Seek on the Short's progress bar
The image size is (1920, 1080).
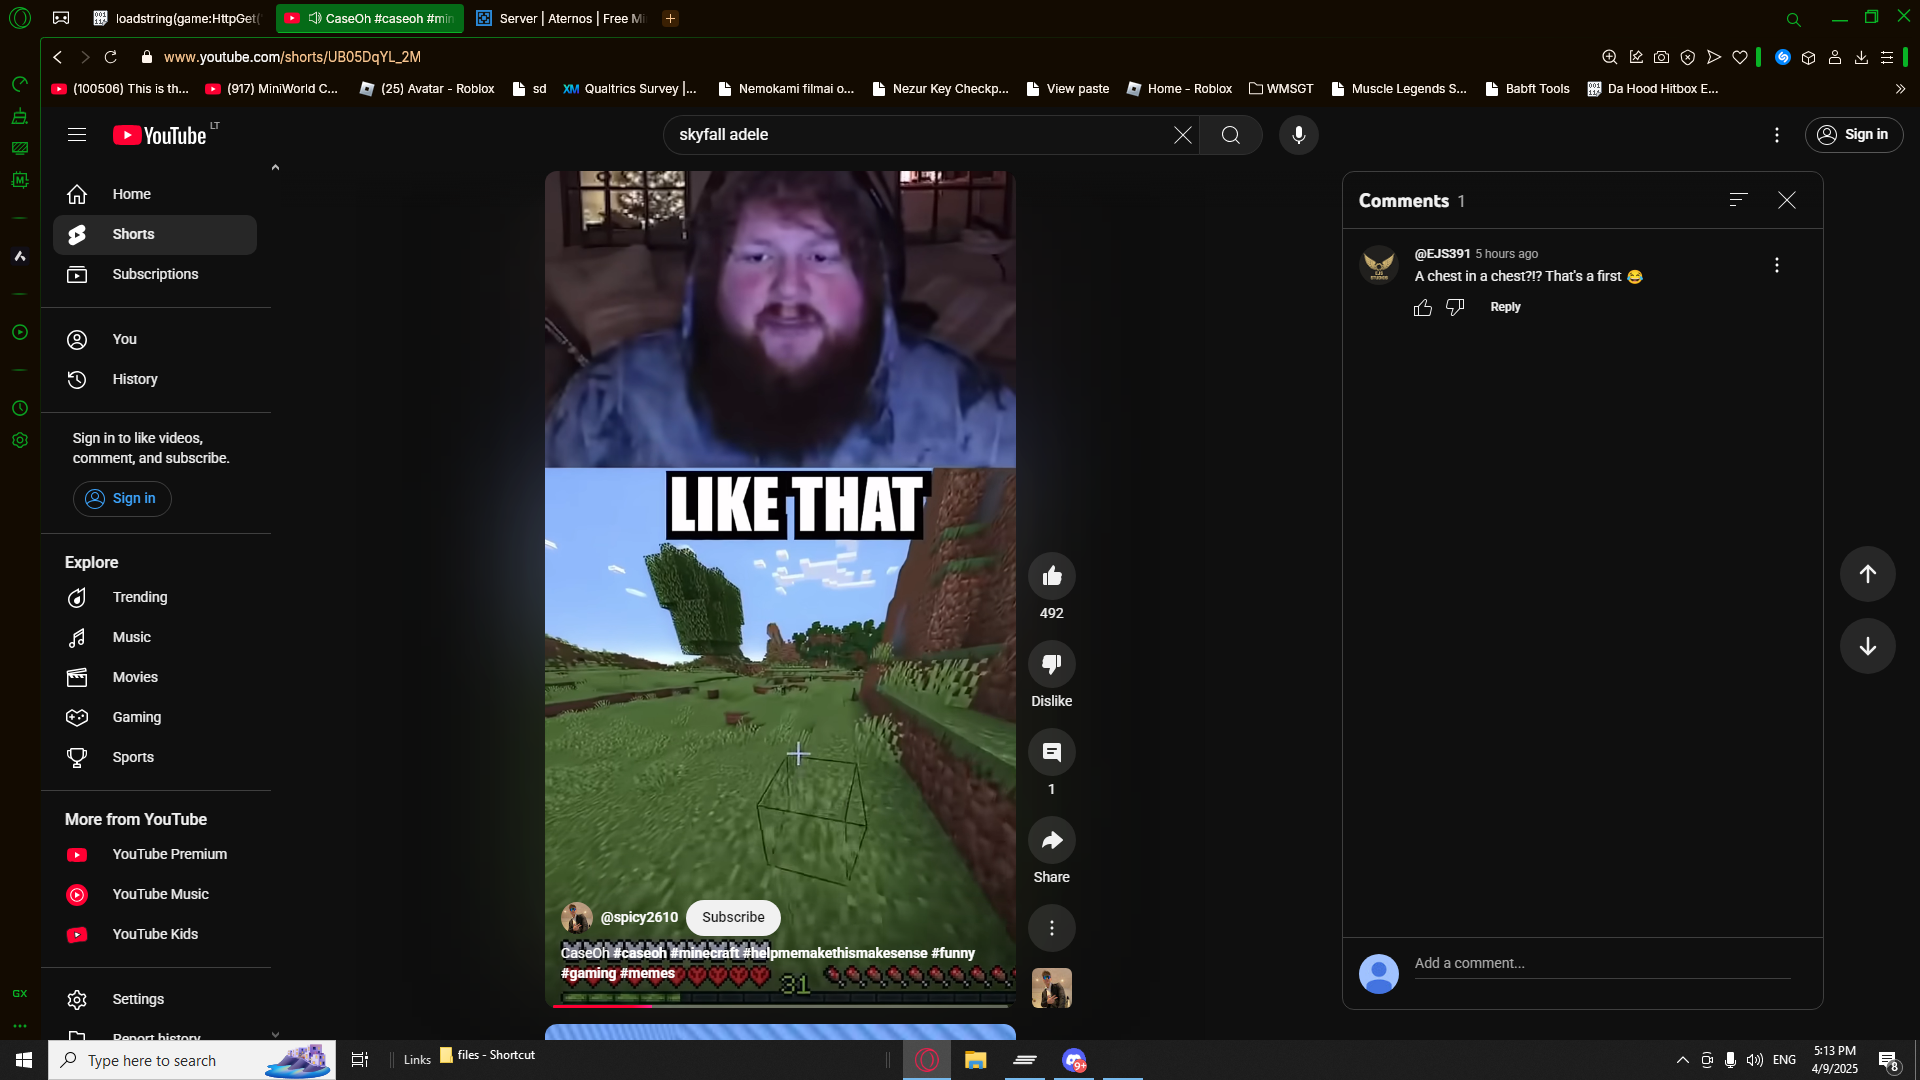780,1005
